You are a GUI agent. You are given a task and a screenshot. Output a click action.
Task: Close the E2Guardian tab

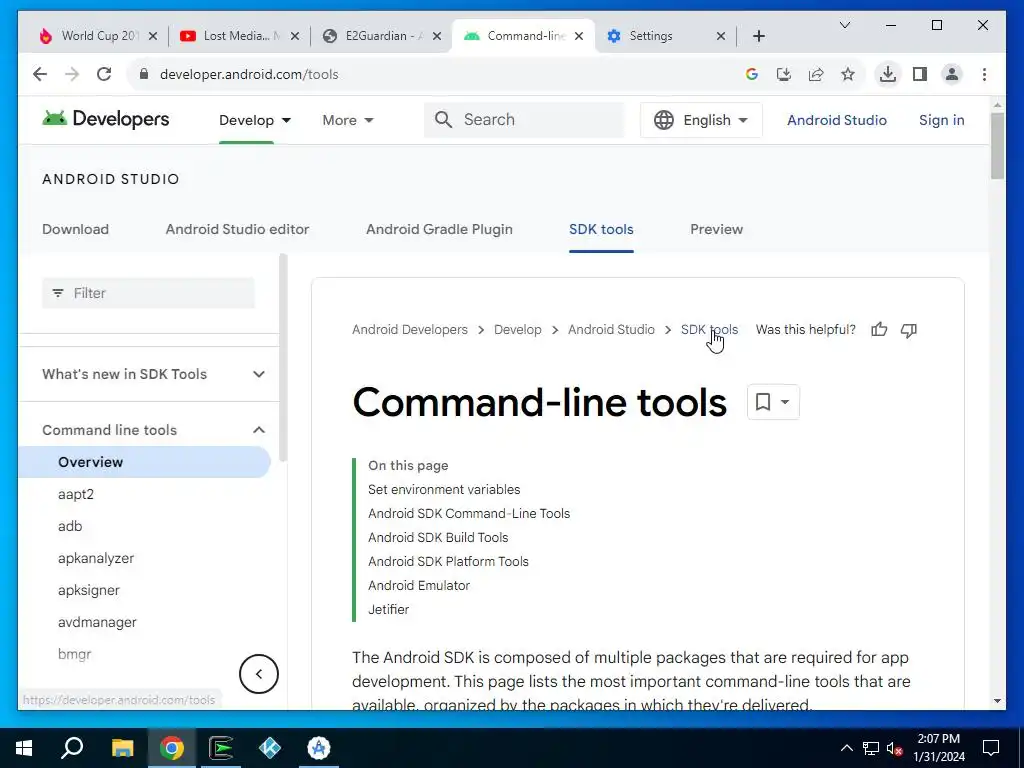coord(437,36)
